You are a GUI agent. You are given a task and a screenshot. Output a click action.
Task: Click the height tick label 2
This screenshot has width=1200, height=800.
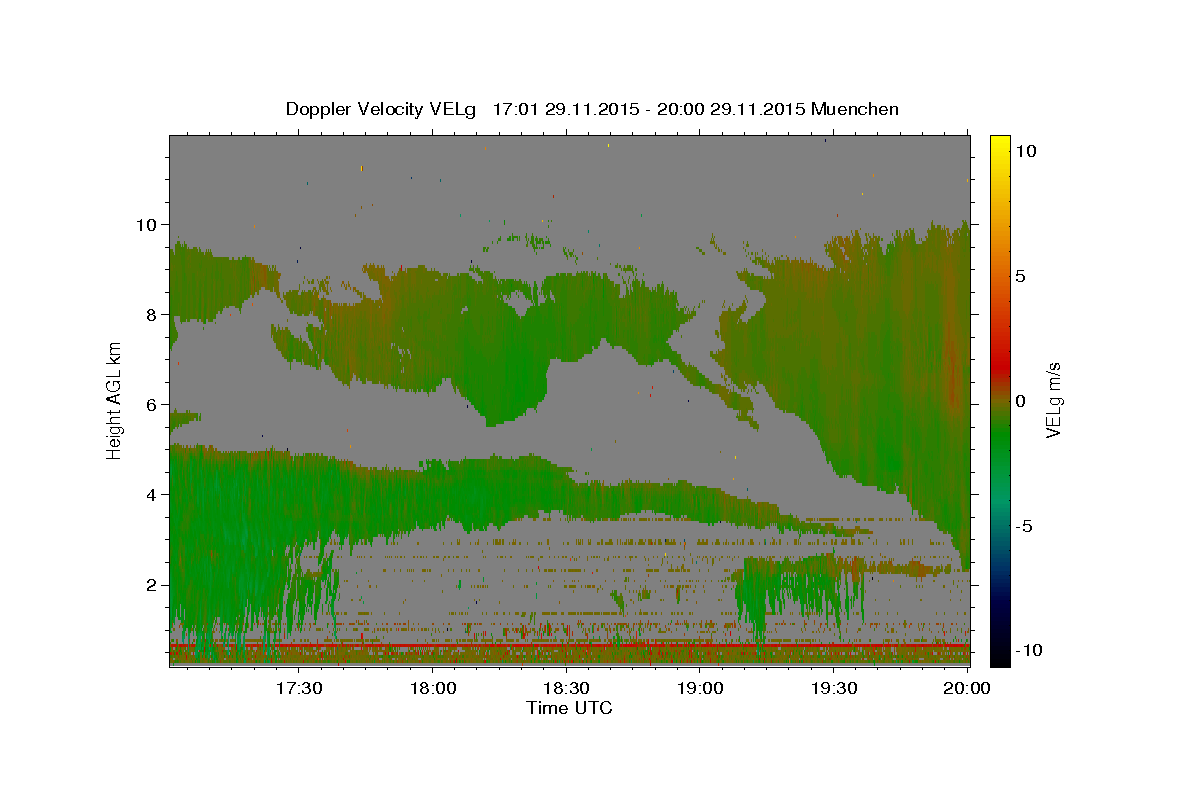coord(150,584)
